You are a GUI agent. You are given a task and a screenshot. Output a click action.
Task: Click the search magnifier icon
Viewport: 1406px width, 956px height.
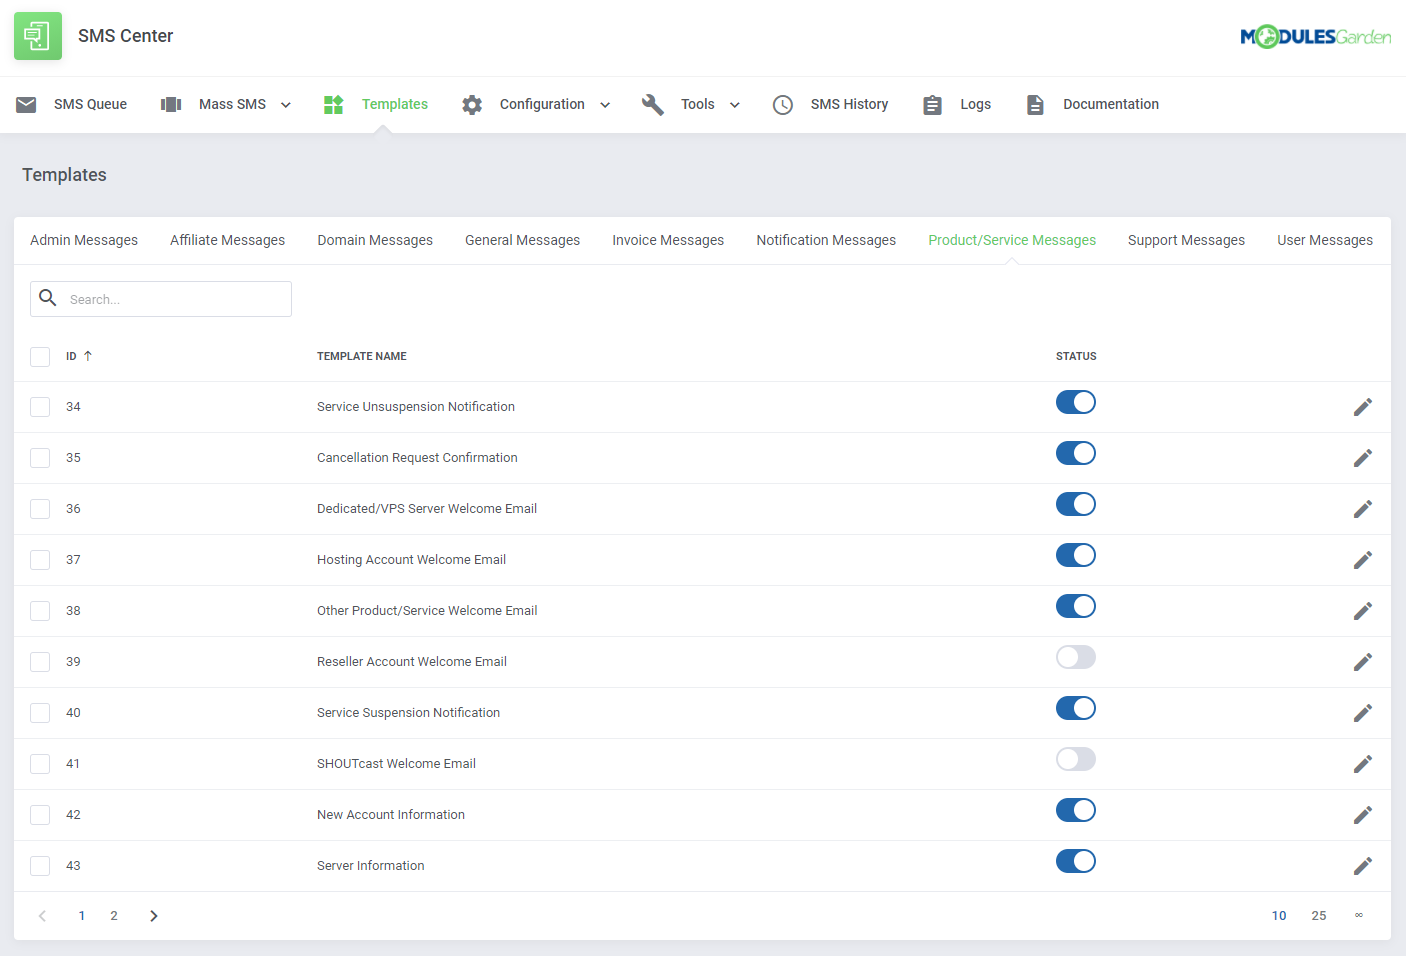click(x=47, y=298)
